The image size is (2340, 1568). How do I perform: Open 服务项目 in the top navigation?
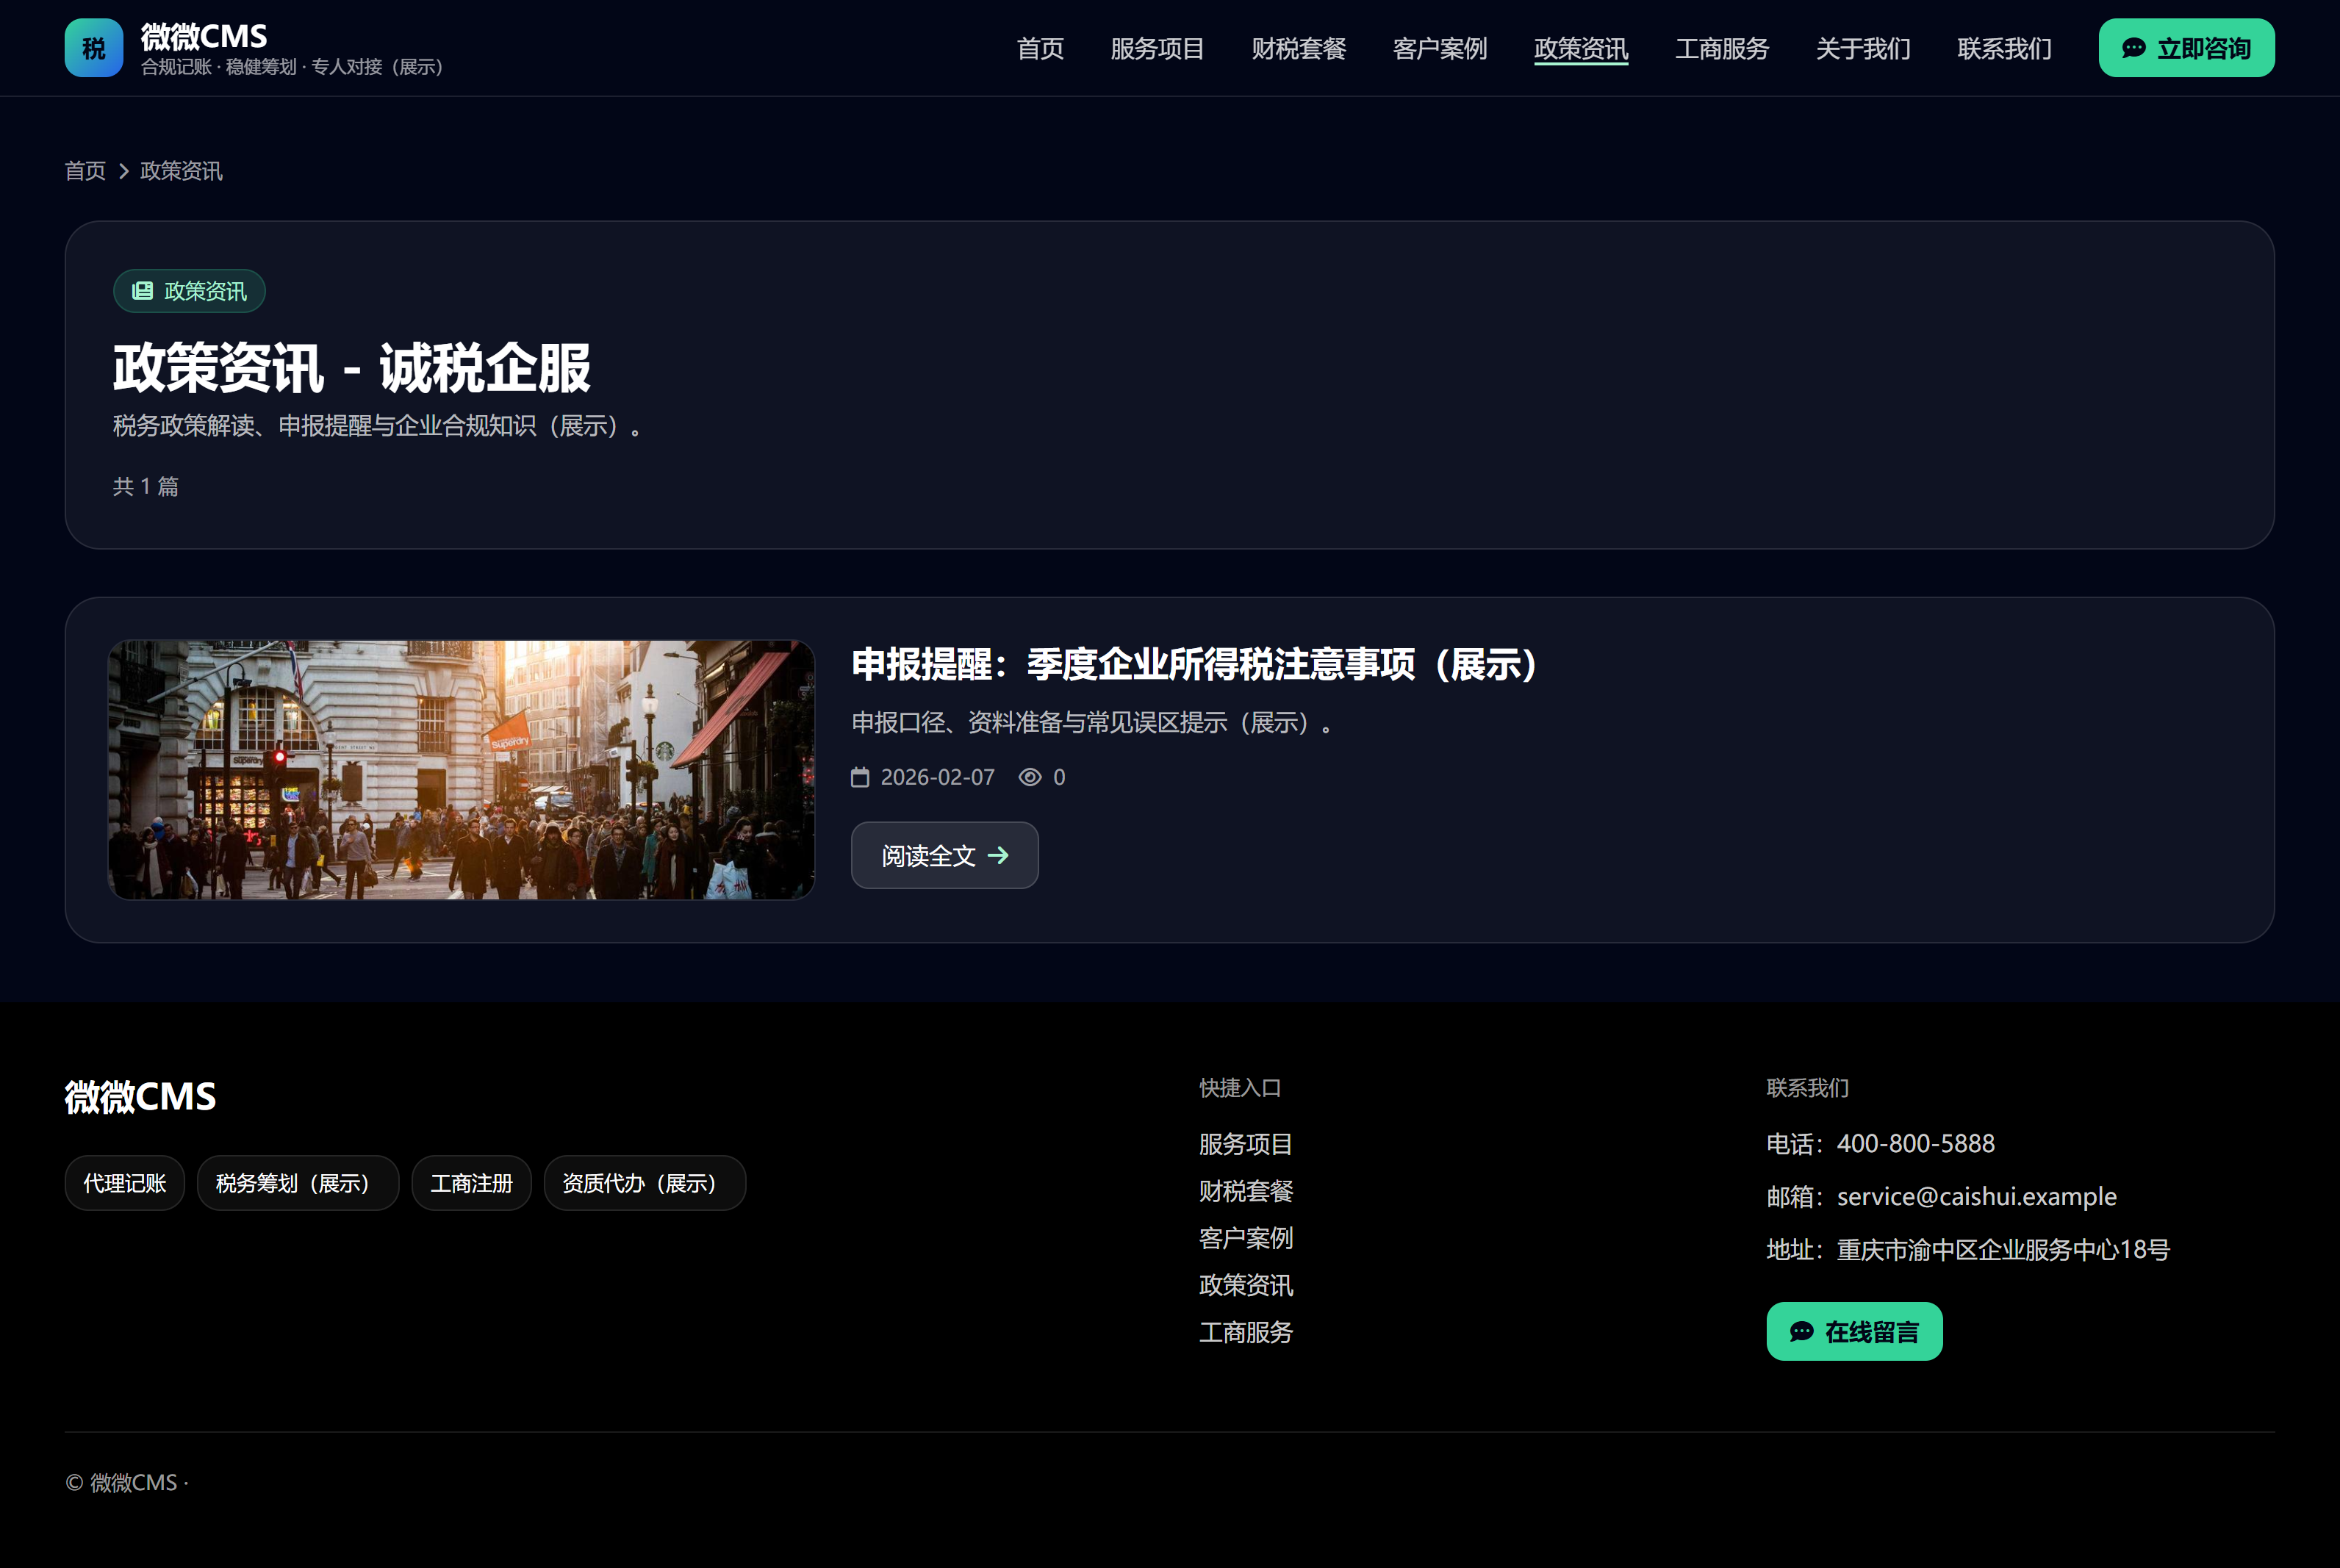click(x=1157, y=48)
